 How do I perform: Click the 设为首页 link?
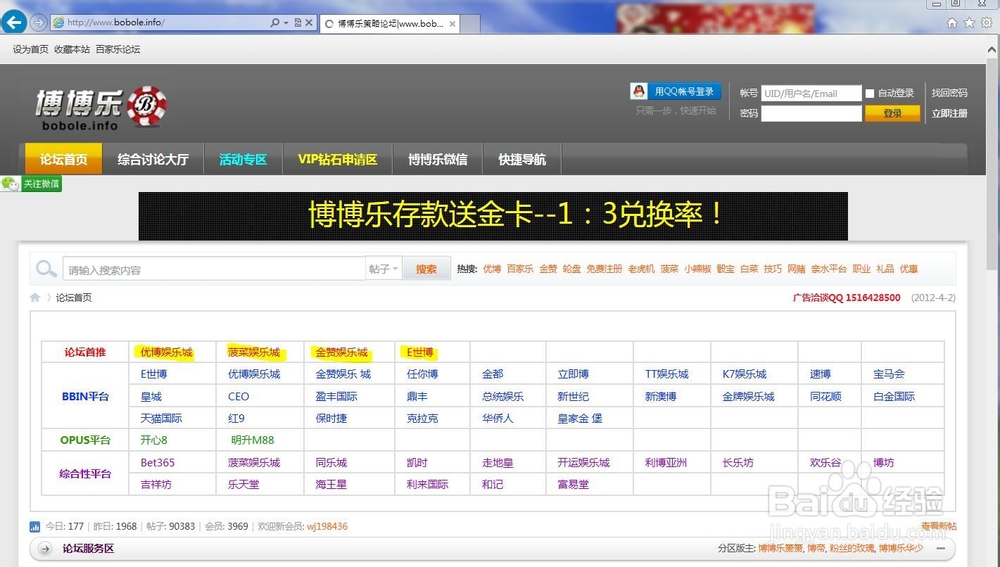[31, 49]
